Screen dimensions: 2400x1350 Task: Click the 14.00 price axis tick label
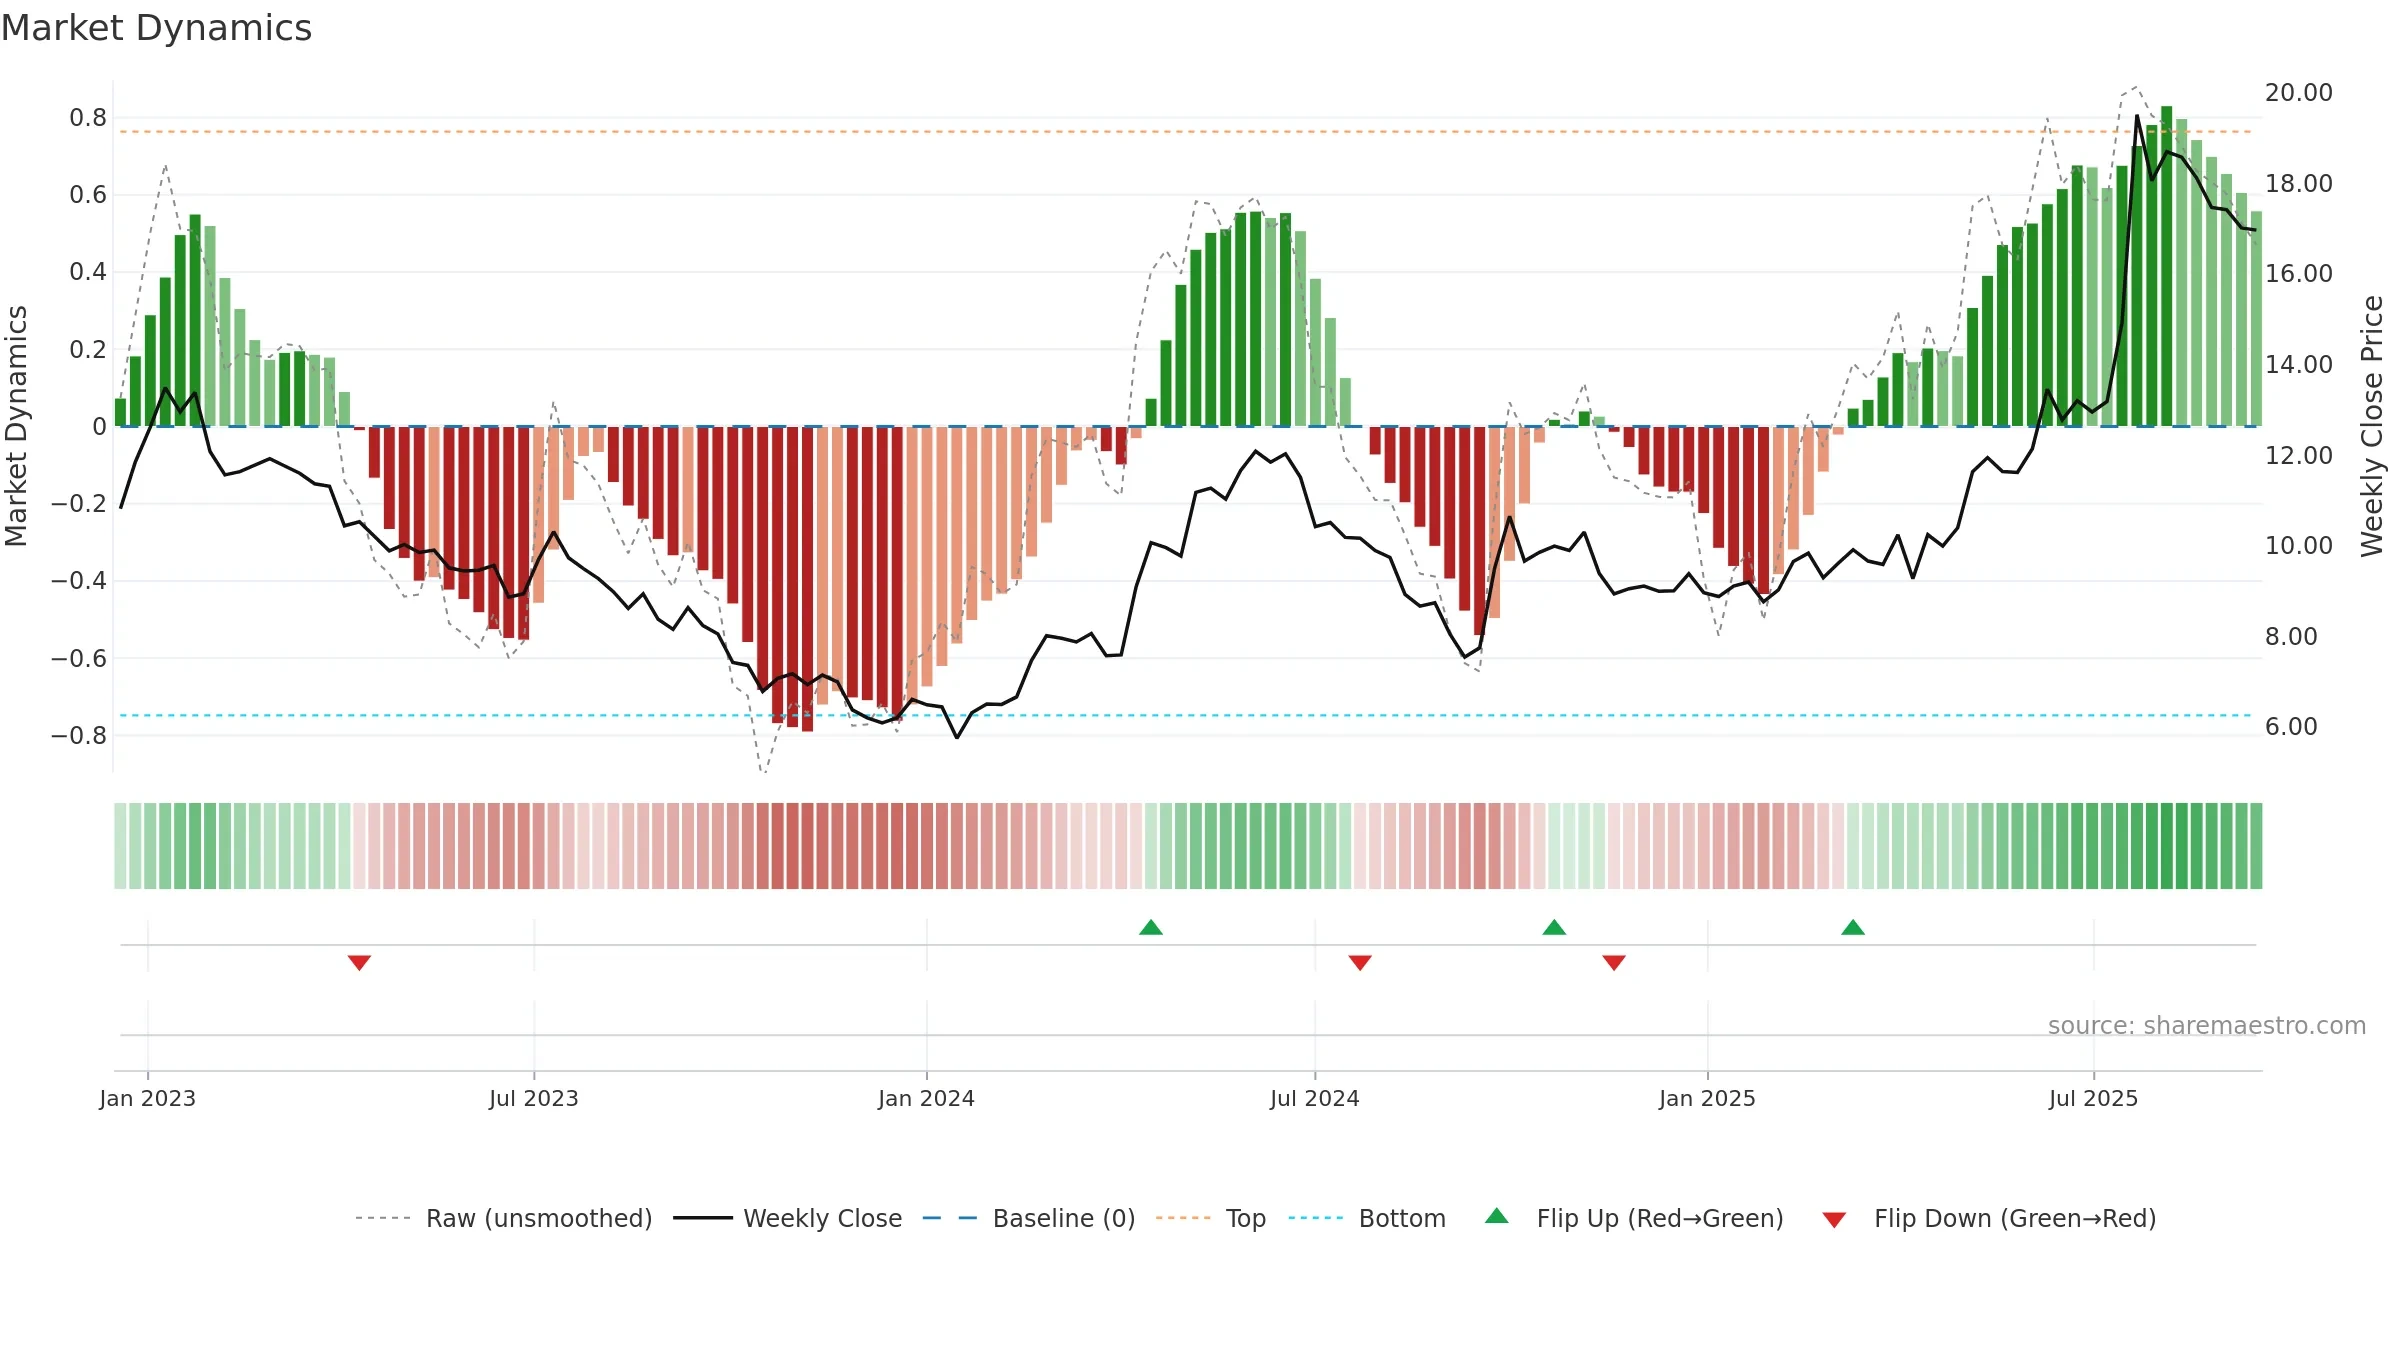pos(2299,365)
